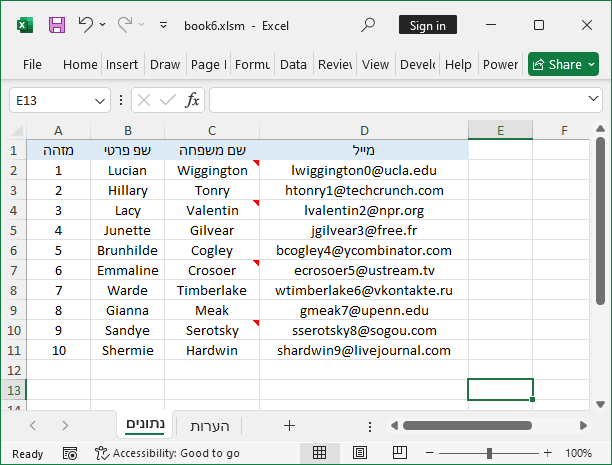Open the Data ribbon tab
This screenshot has width=612, height=465.
(x=293, y=64)
